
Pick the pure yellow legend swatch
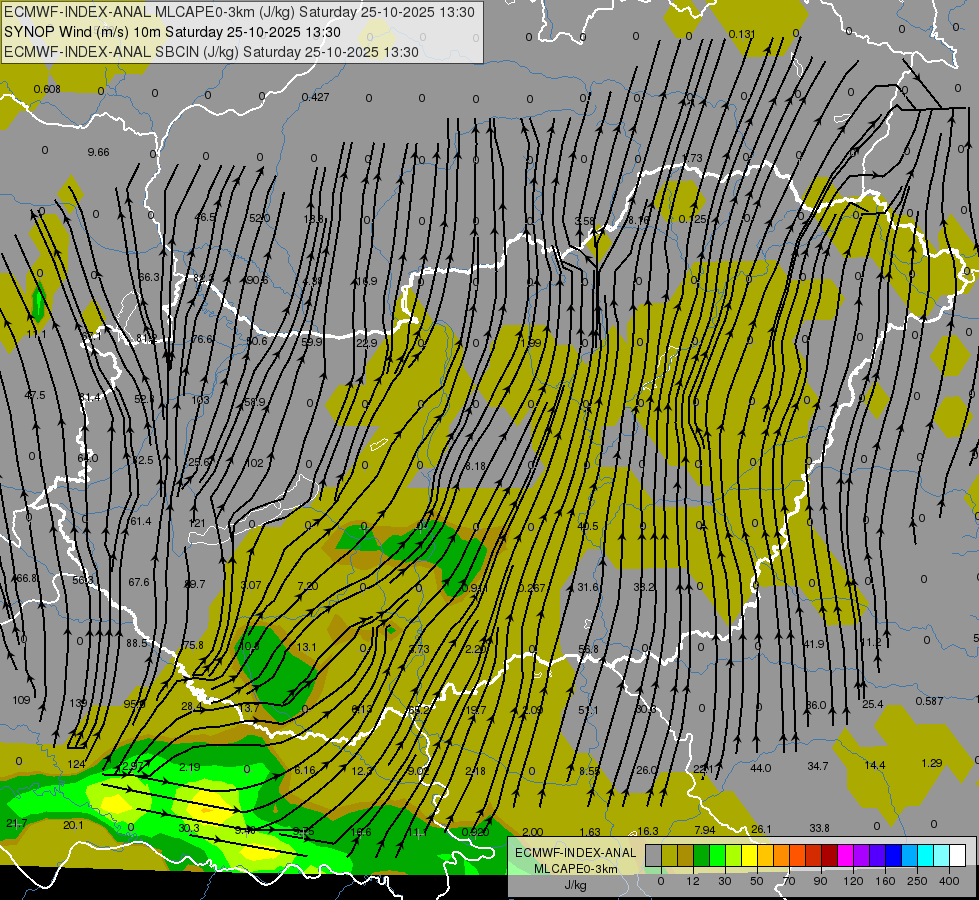pyautogui.click(x=750, y=855)
